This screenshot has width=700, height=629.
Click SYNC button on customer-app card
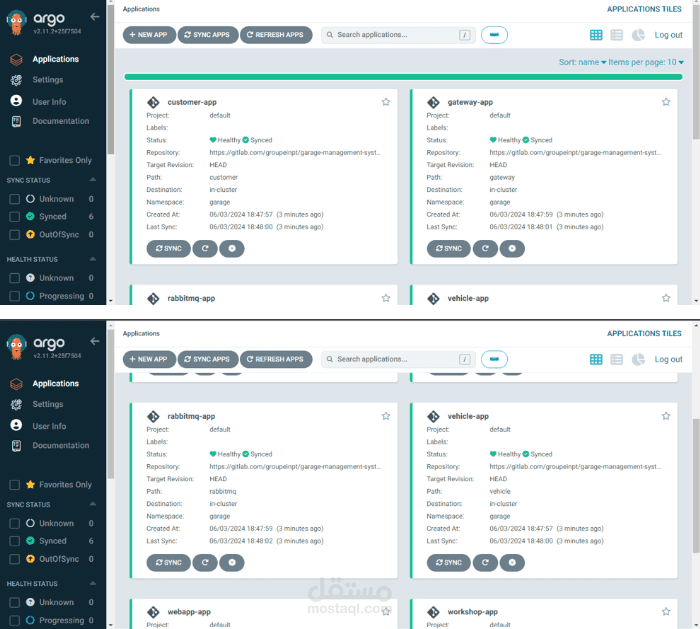point(168,249)
